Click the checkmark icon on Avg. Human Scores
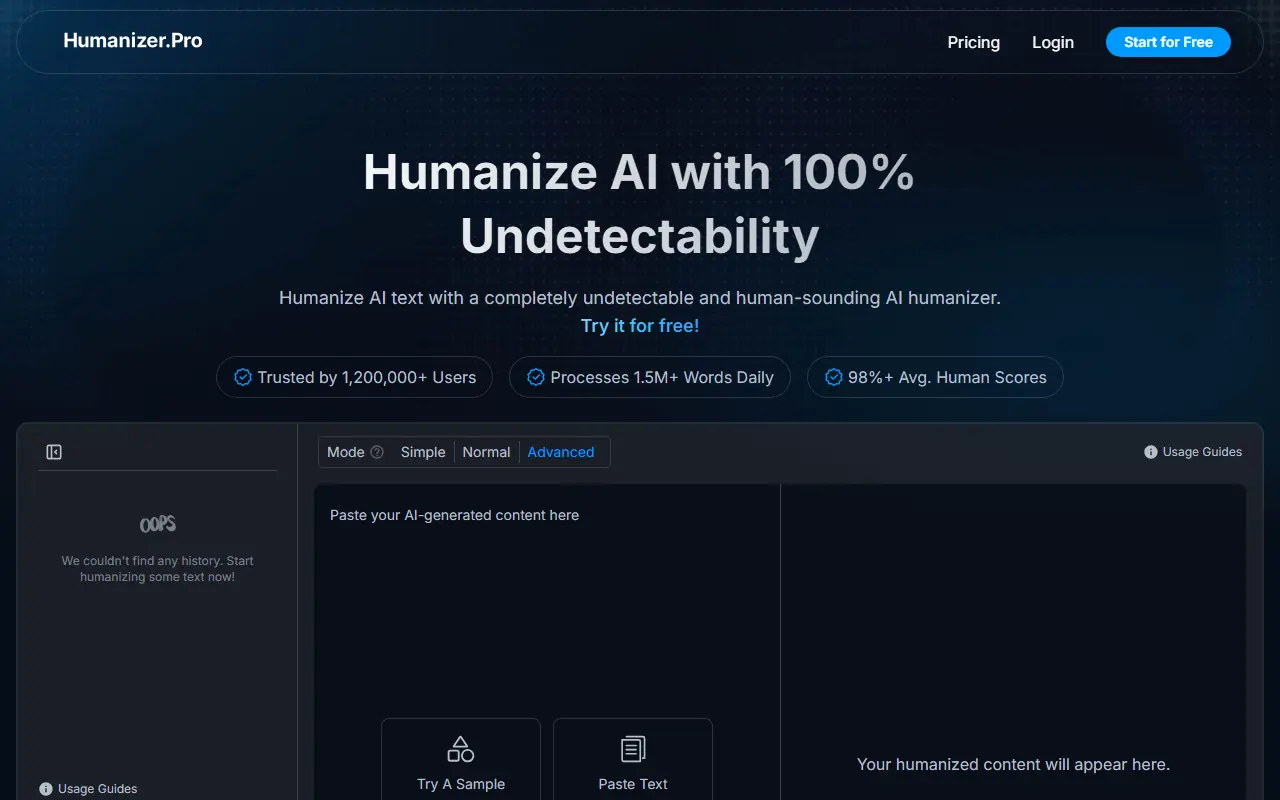Screen dimensions: 1280x800 click(x=833, y=377)
